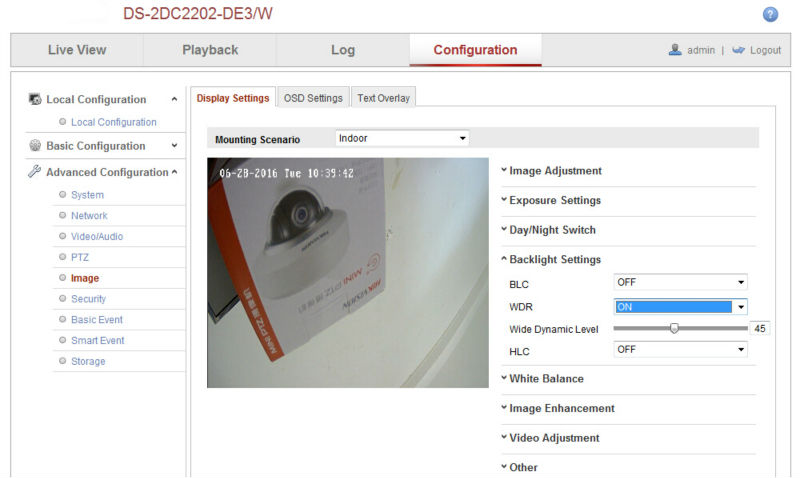This screenshot has width=800, height=478.
Task: Click the admin user icon
Action: [675, 50]
